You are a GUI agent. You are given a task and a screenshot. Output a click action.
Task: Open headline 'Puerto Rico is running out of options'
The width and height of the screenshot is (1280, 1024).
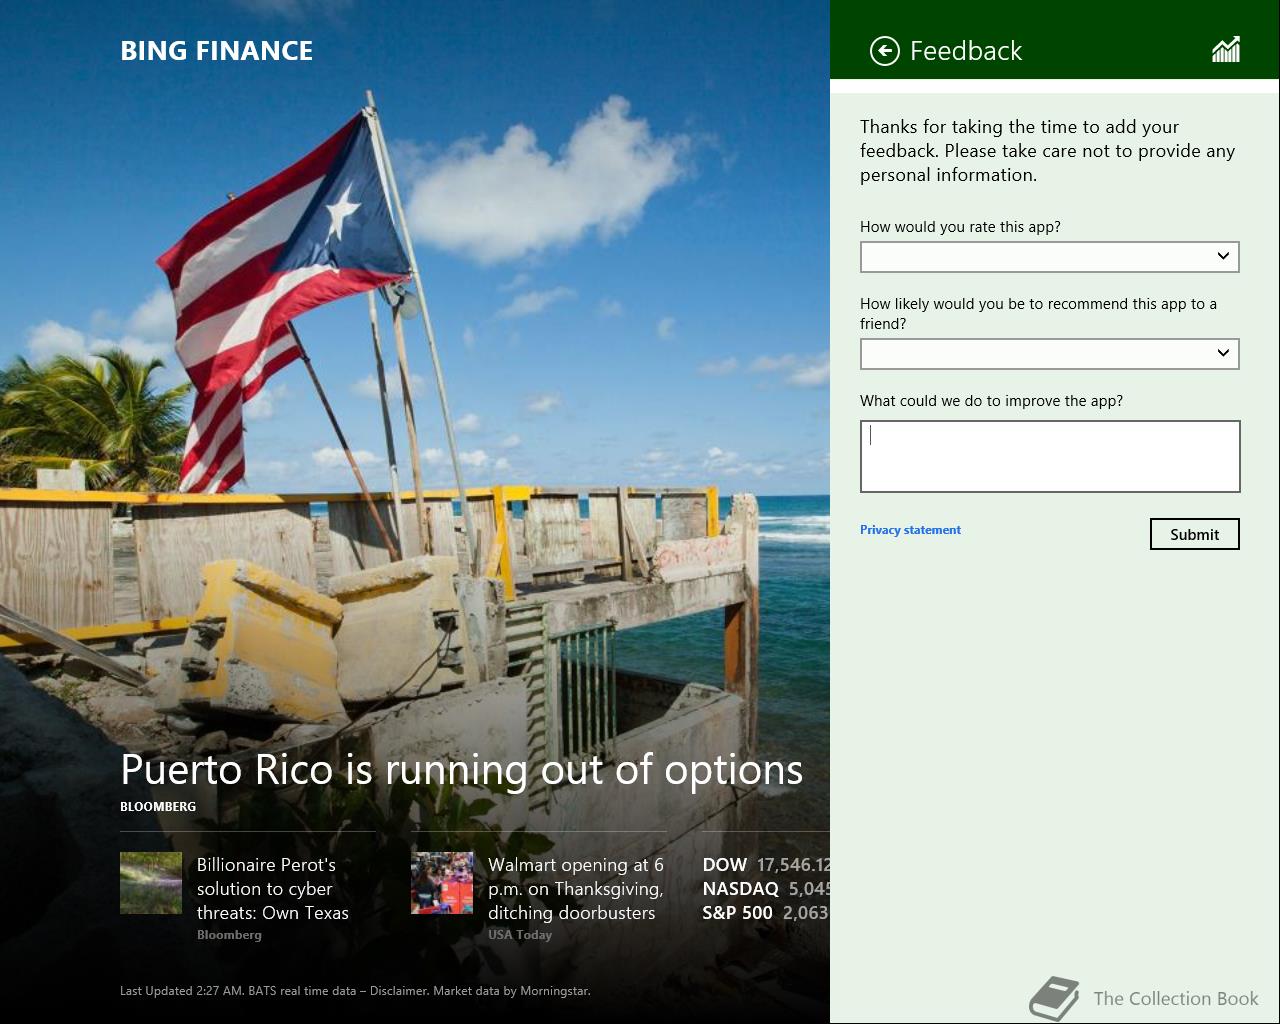461,770
